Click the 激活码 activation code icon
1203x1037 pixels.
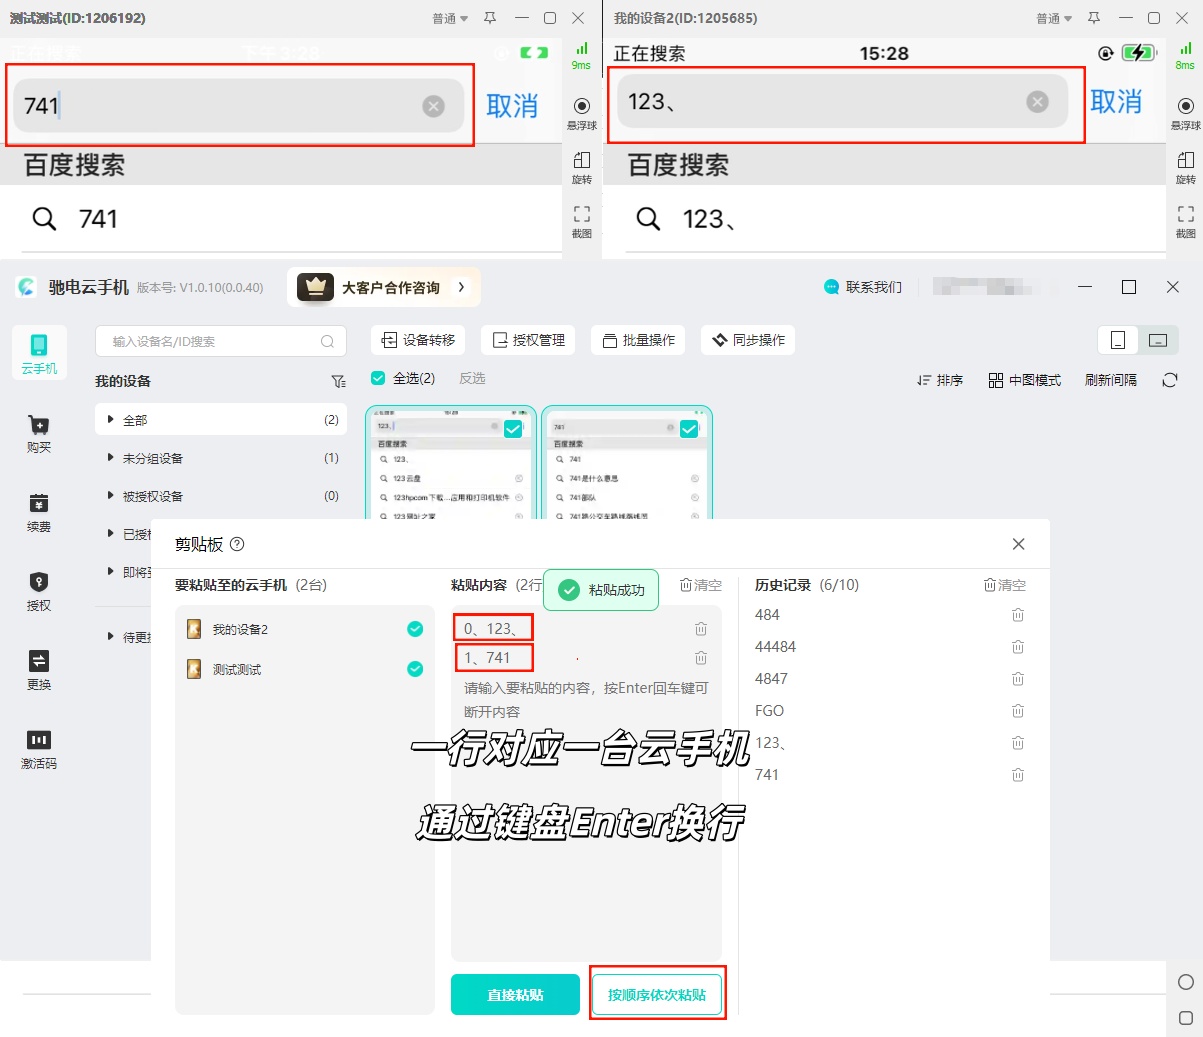click(39, 741)
